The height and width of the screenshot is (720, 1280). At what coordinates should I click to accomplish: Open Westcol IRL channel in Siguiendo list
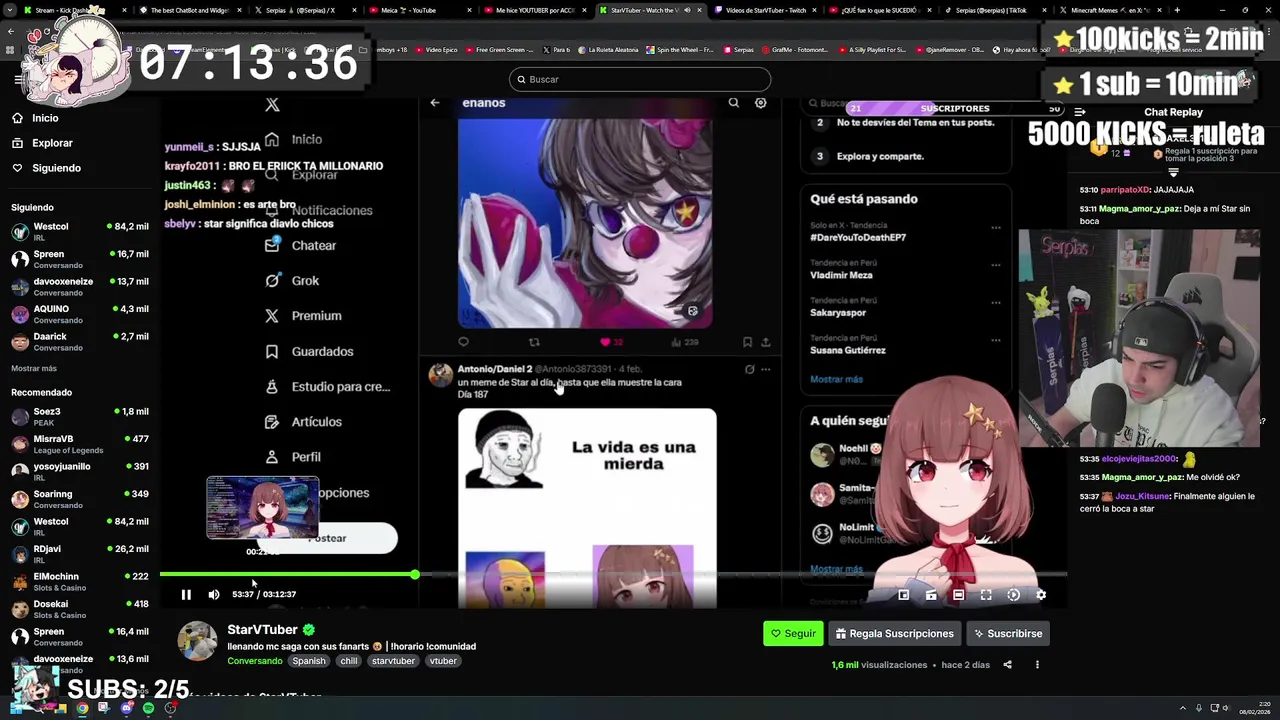coord(80,231)
